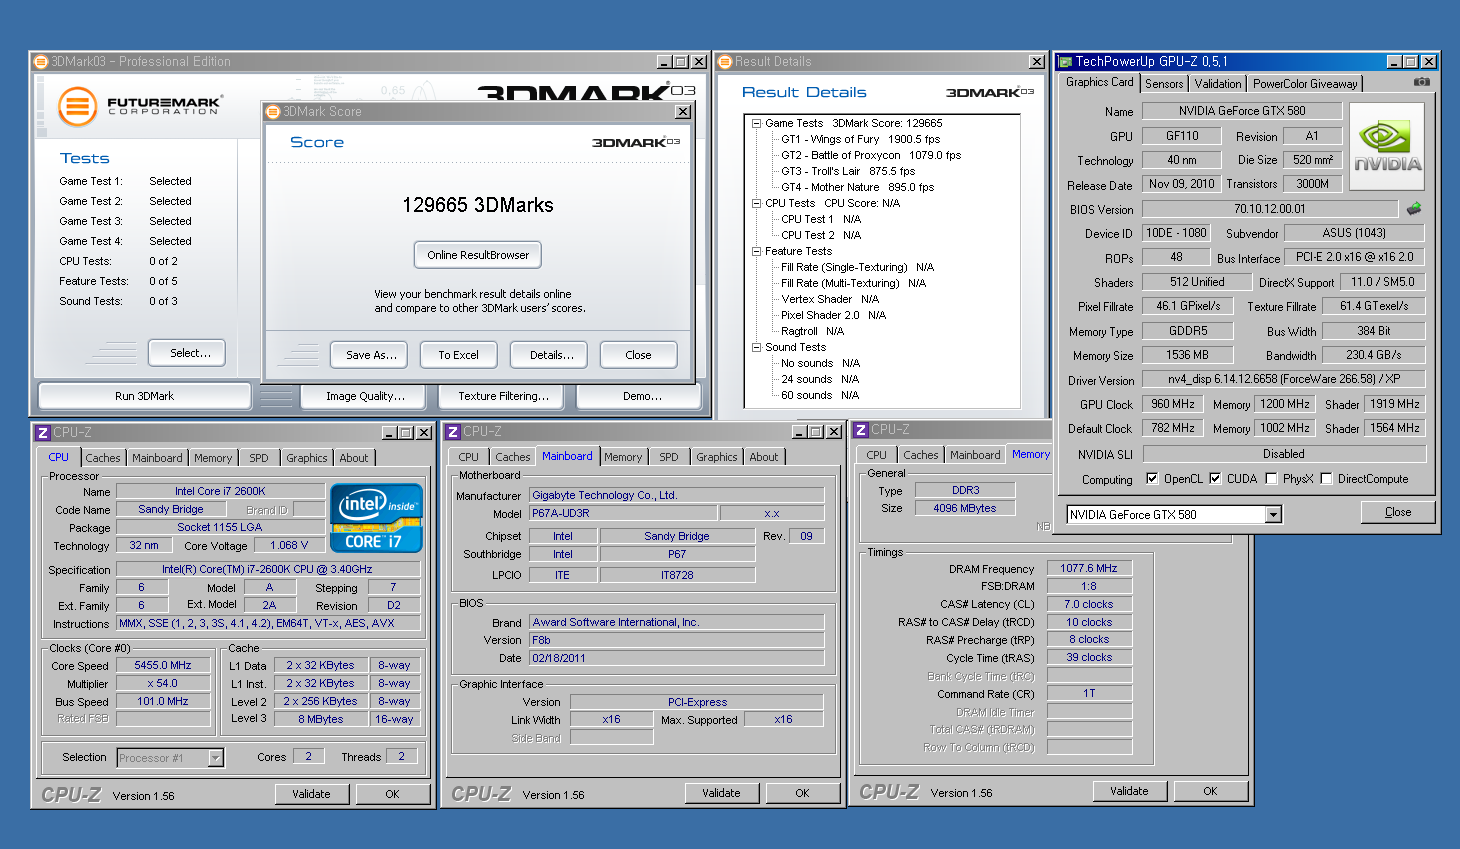This screenshot has height=849, width=1460.
Task: Select the GT3 - Troll's Lair result row
Action: tap(848, 172)
